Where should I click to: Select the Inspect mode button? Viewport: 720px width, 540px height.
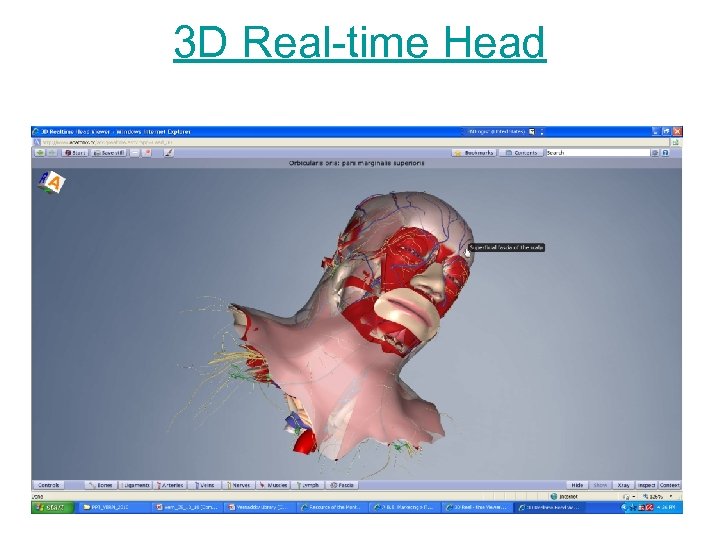click(x=646, y=485)
